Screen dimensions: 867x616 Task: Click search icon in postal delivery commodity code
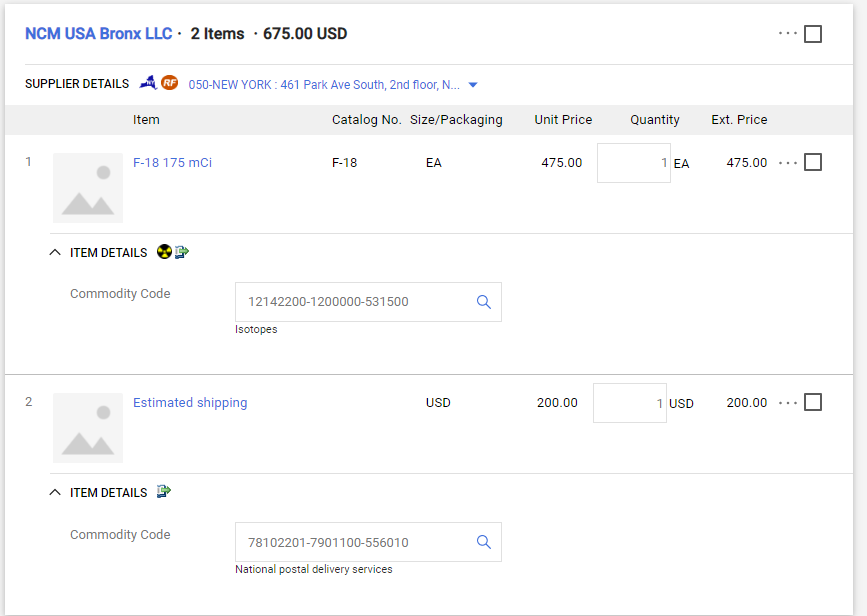484,542
